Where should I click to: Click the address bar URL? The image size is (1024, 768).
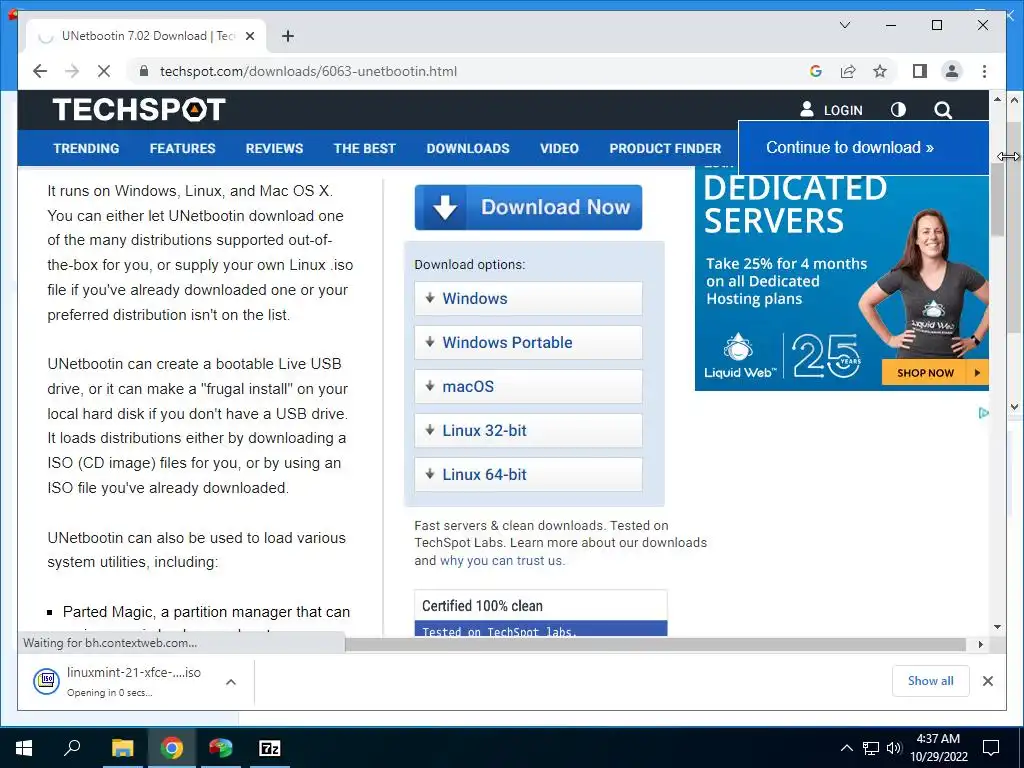click(308, 71)
